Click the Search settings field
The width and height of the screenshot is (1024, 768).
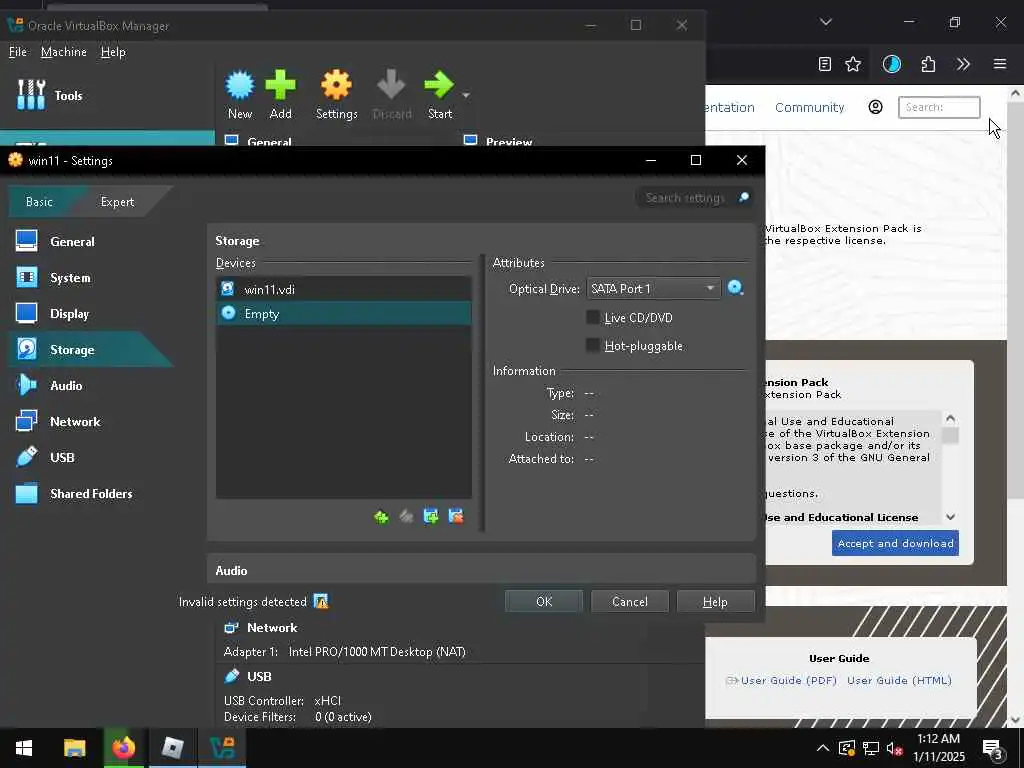686,197
